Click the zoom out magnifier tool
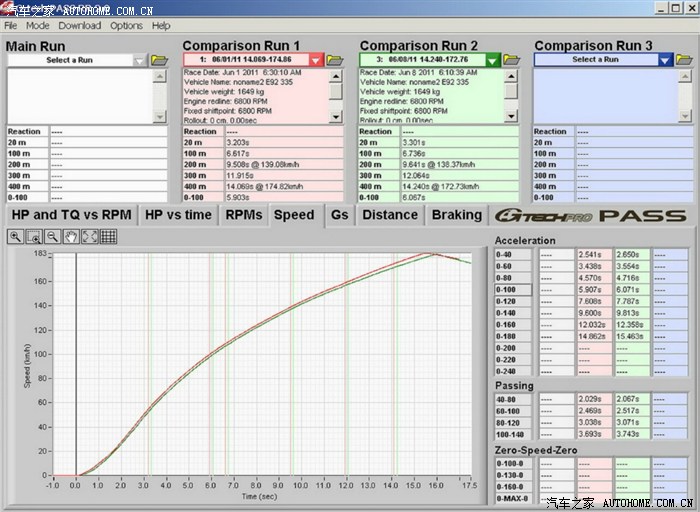 click(x=53, y=237)
